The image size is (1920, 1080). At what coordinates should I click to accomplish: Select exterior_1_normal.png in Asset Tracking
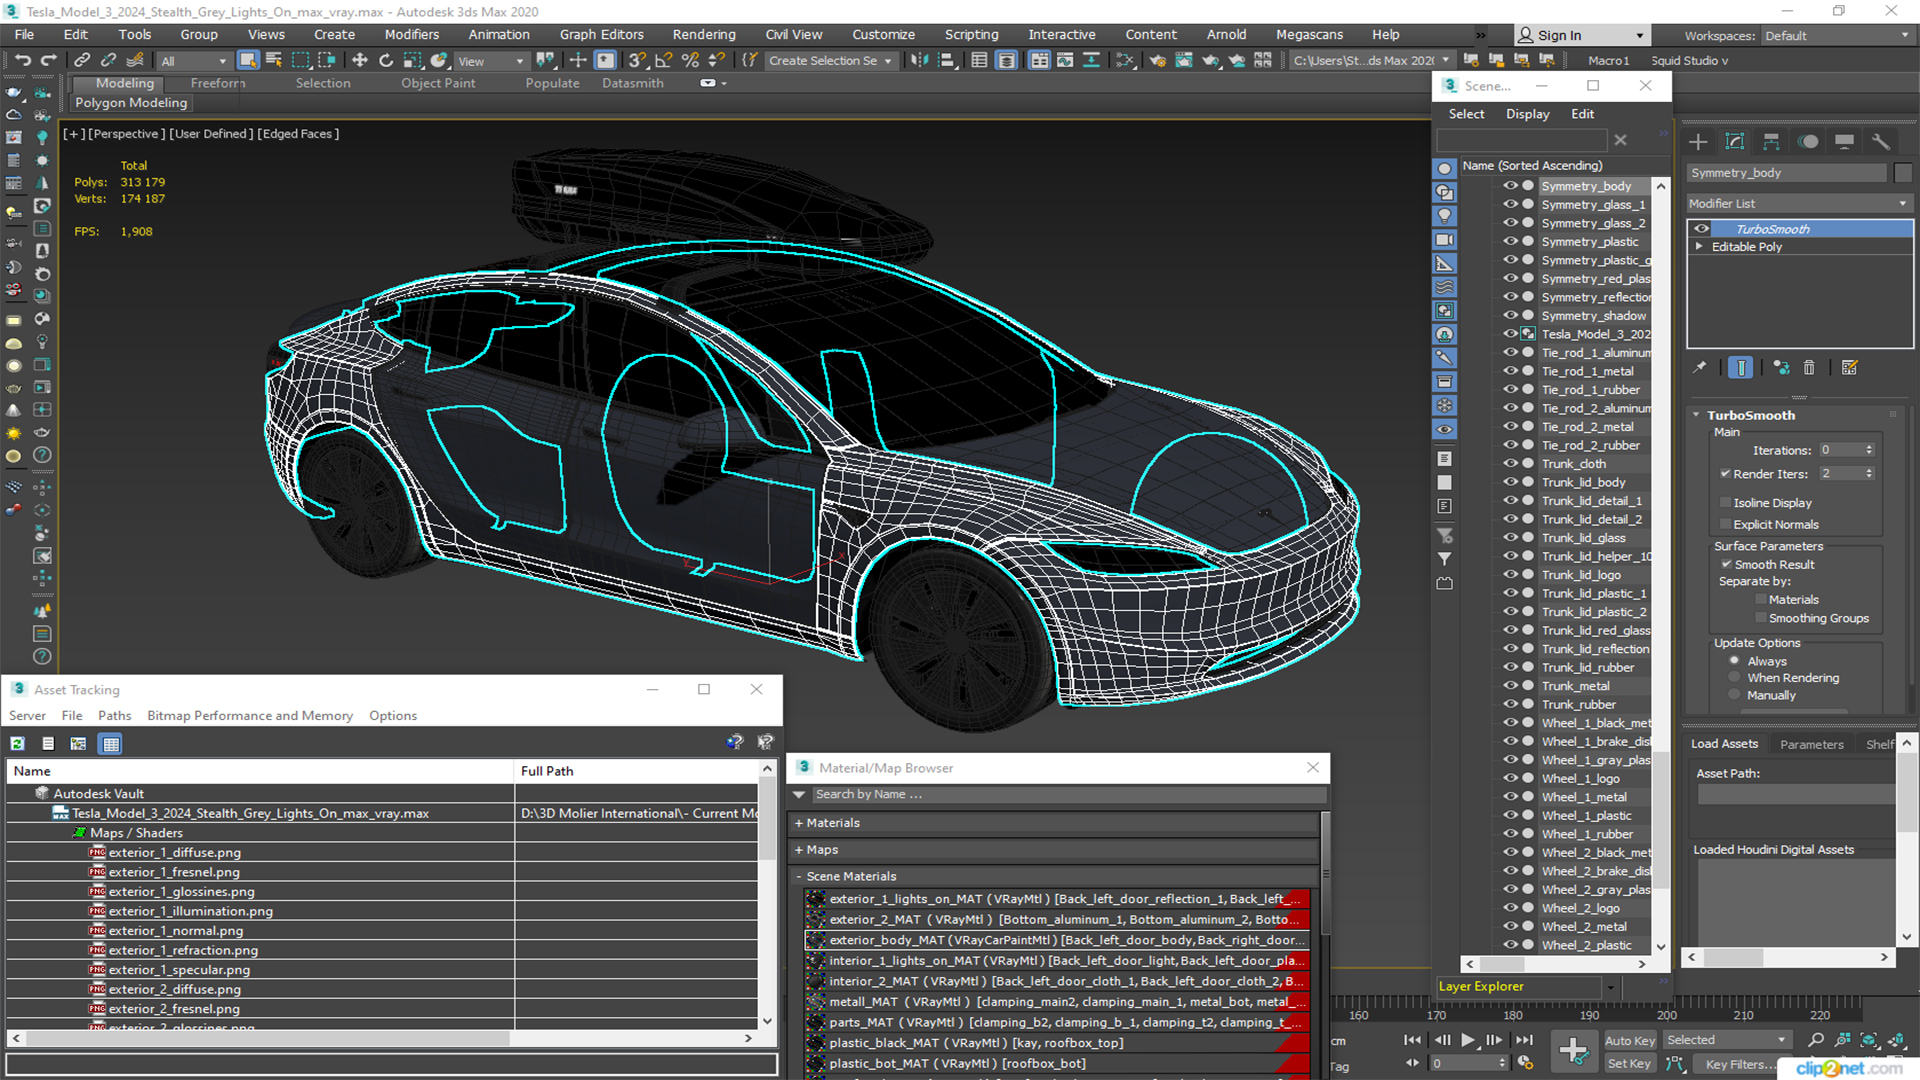click(x=175, y=930)
